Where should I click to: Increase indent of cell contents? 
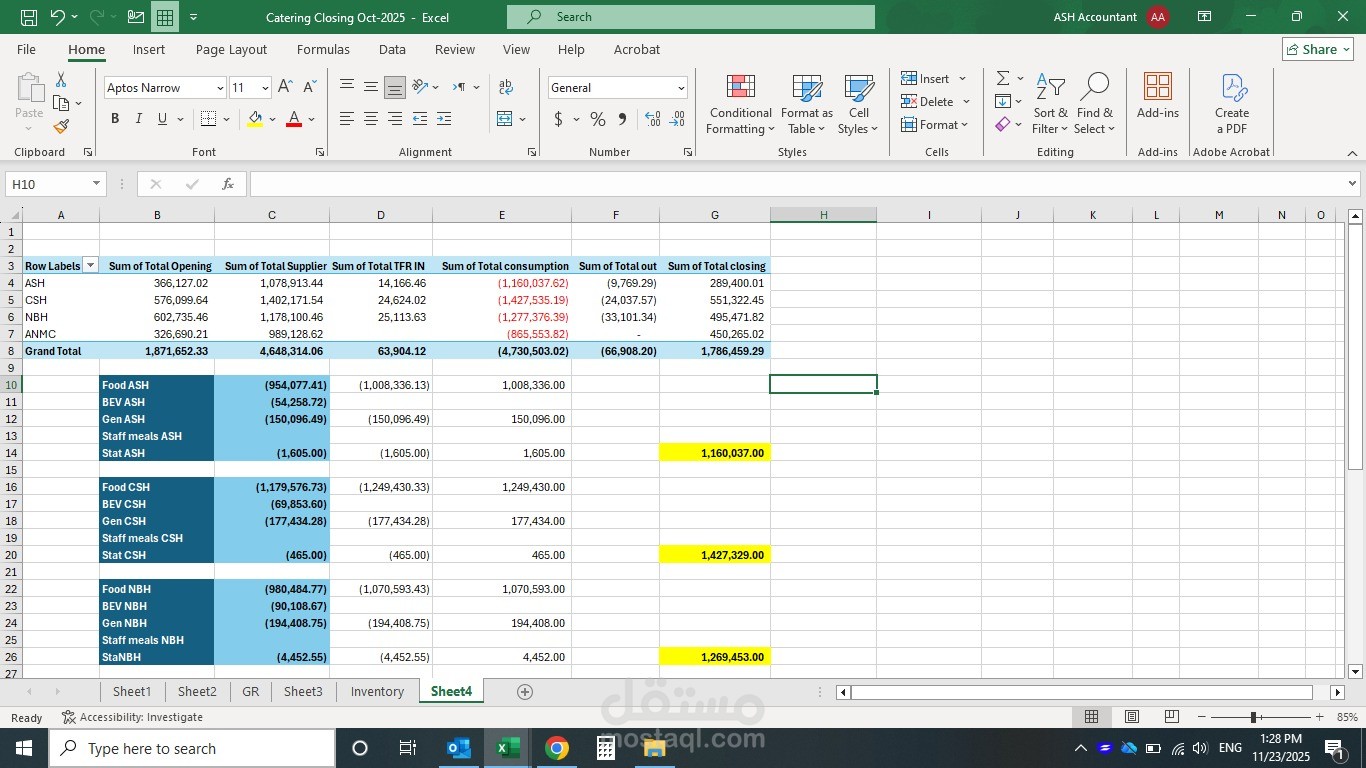pyautogui.click(x=444, y=119)
